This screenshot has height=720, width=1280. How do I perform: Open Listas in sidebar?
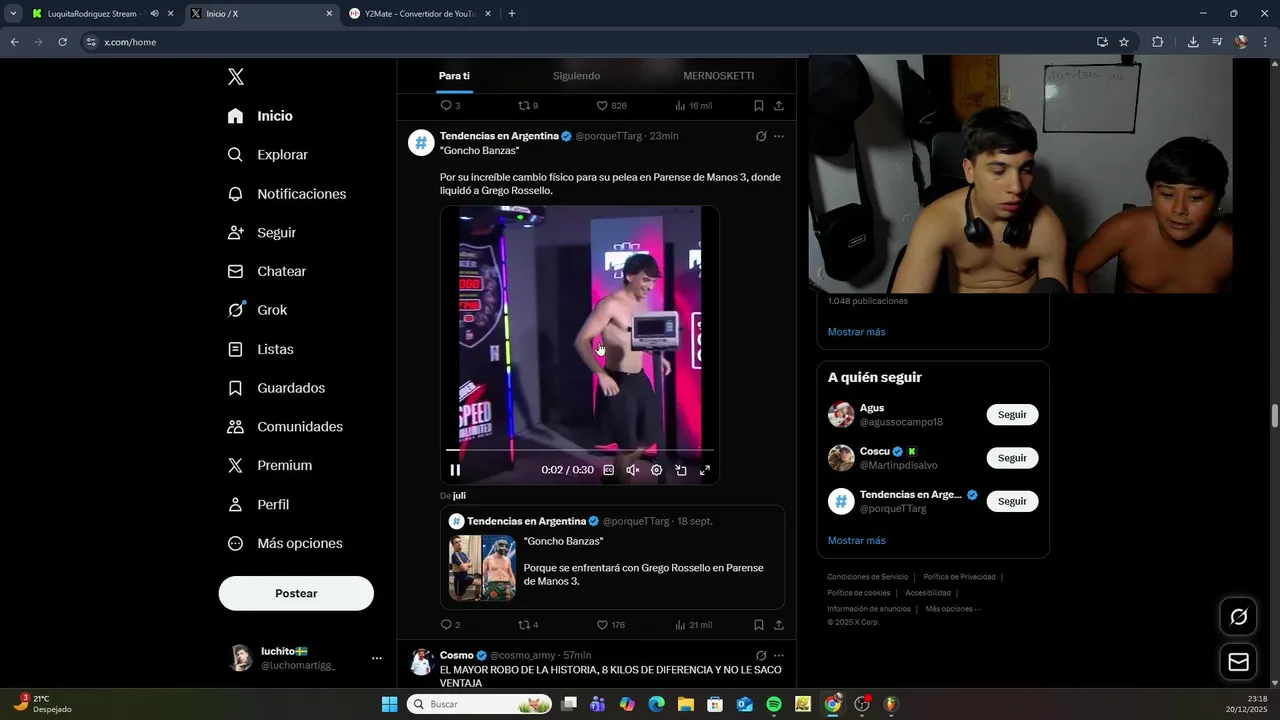[x=260, y=349]
